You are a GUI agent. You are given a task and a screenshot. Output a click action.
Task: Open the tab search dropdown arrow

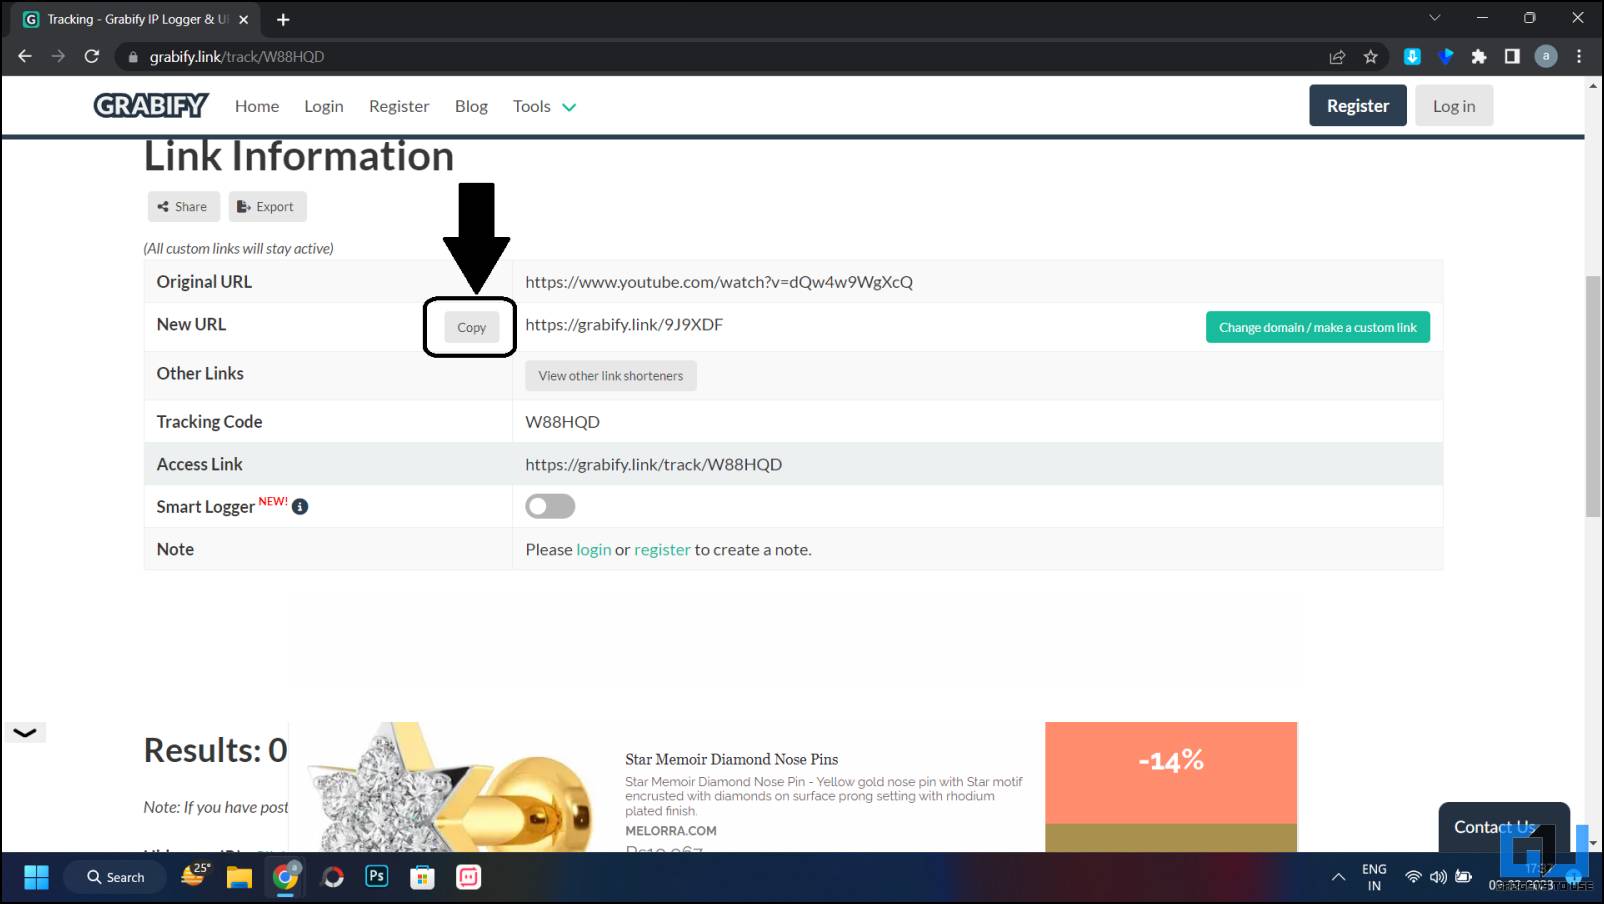coord(1435,18)
